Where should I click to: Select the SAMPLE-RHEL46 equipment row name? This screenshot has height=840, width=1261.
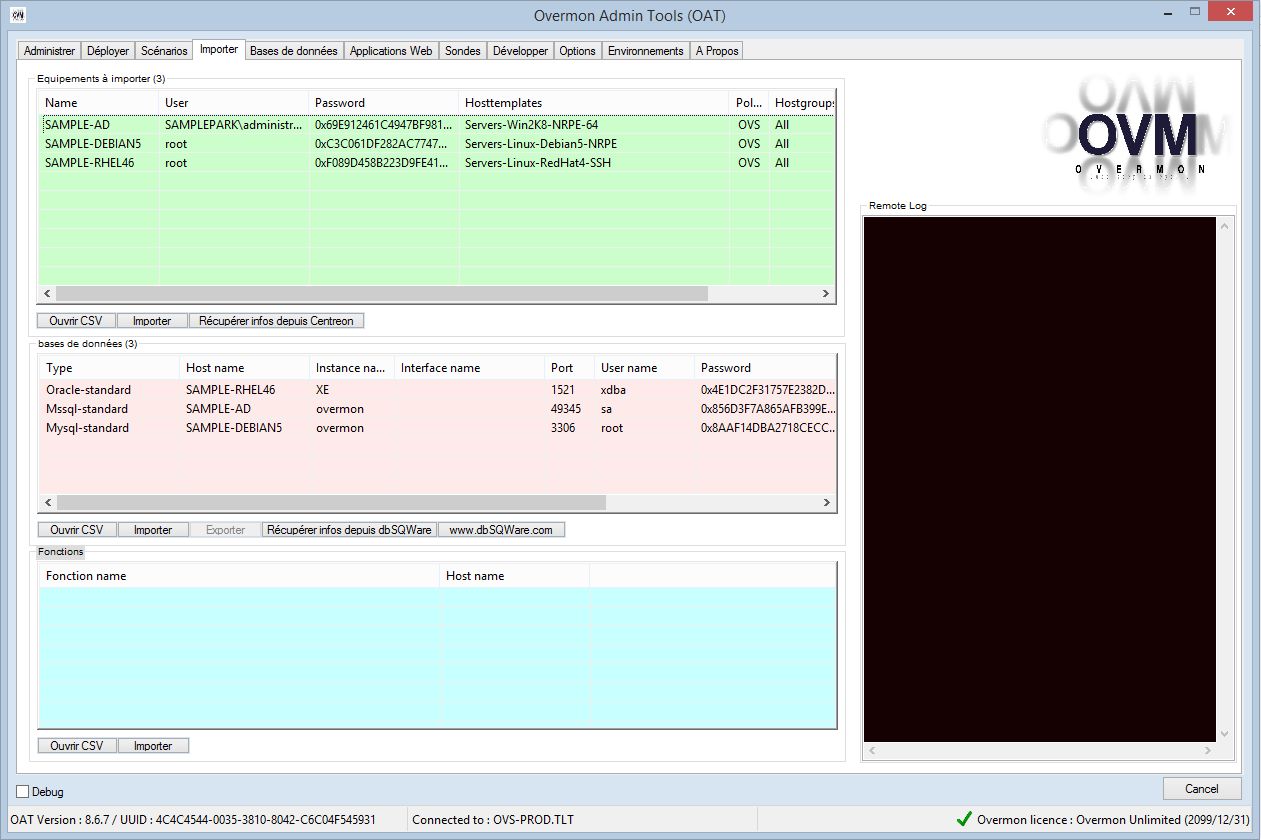(x=90, y=163)
